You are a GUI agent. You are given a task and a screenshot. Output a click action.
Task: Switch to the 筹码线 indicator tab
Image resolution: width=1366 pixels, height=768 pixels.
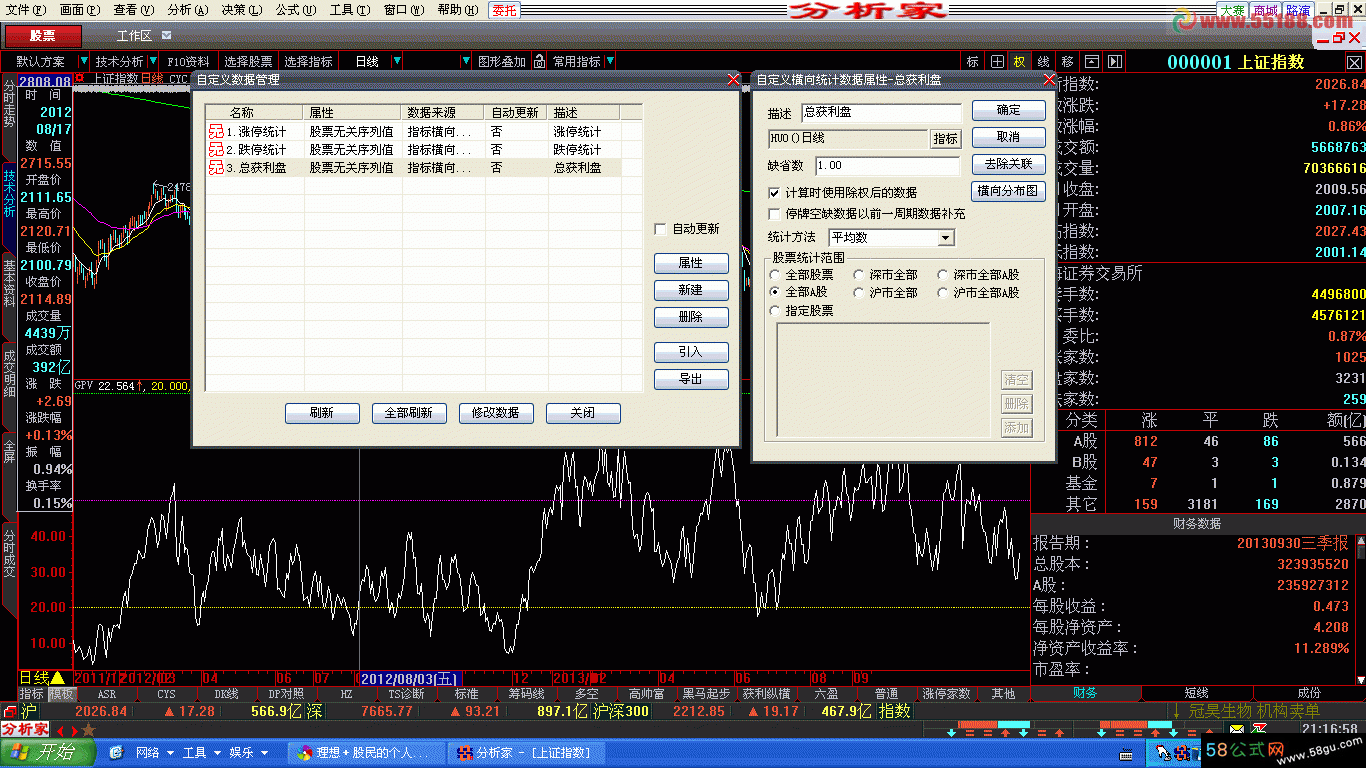point(526,693)
